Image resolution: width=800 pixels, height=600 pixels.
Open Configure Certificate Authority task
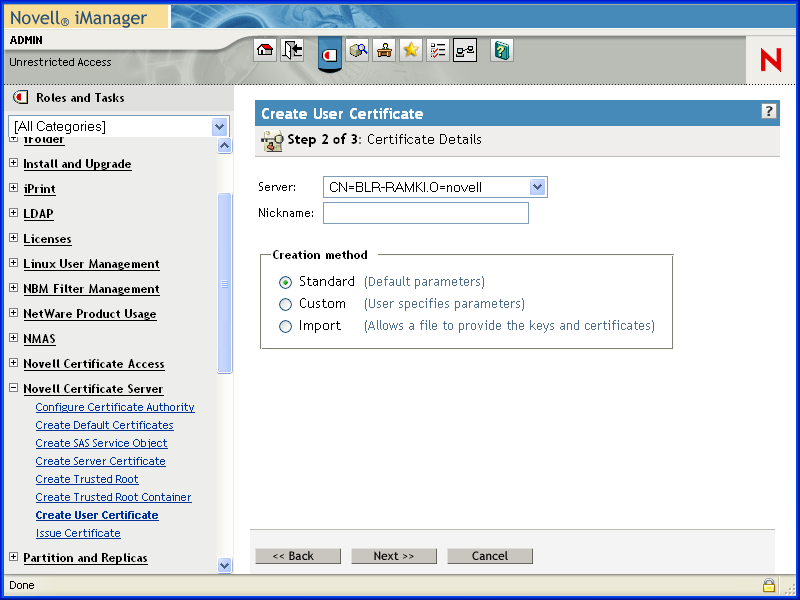pyautogui.click(x=115, y=407)
